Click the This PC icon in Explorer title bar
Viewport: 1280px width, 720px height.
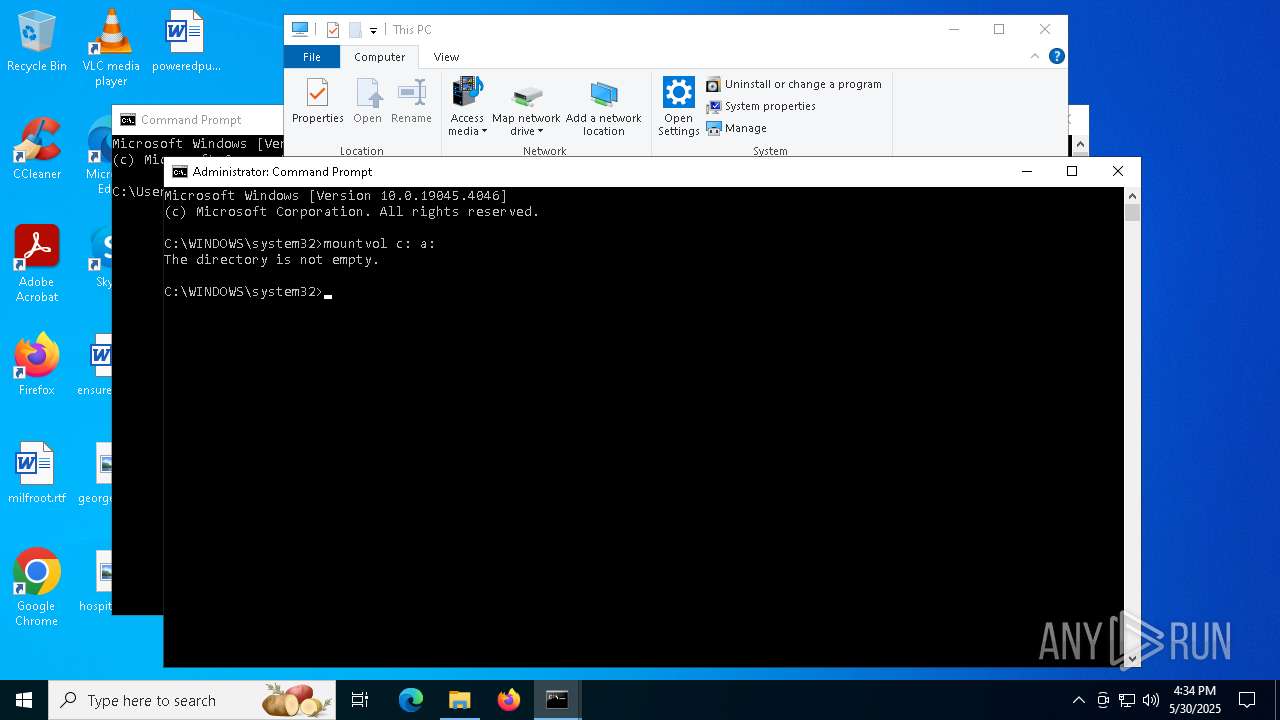[x=299, y=30]
